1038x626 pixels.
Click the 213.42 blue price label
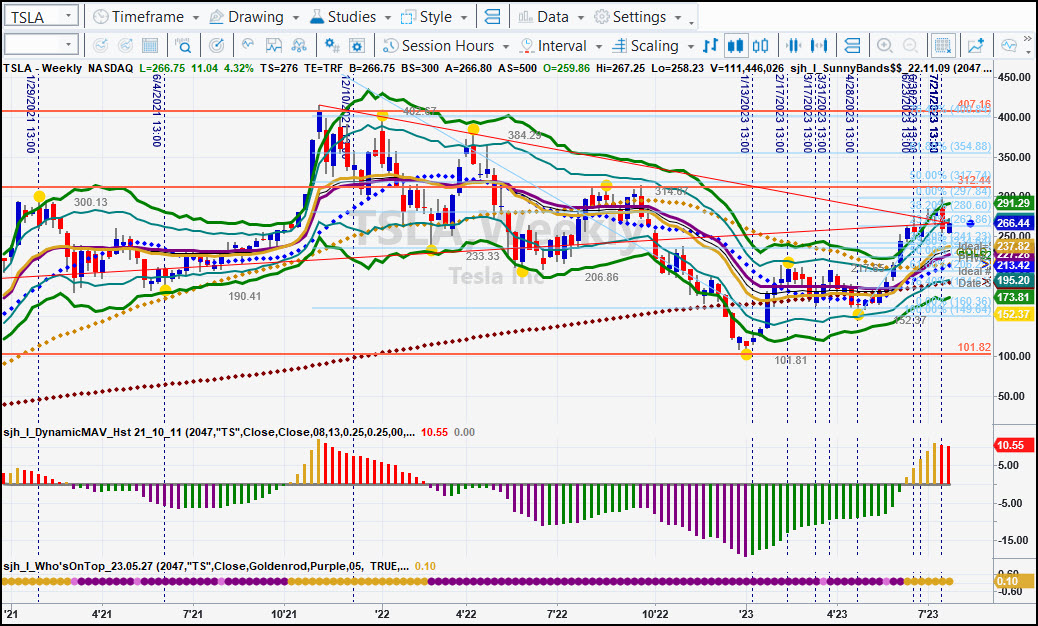[x=1013, y=265]
